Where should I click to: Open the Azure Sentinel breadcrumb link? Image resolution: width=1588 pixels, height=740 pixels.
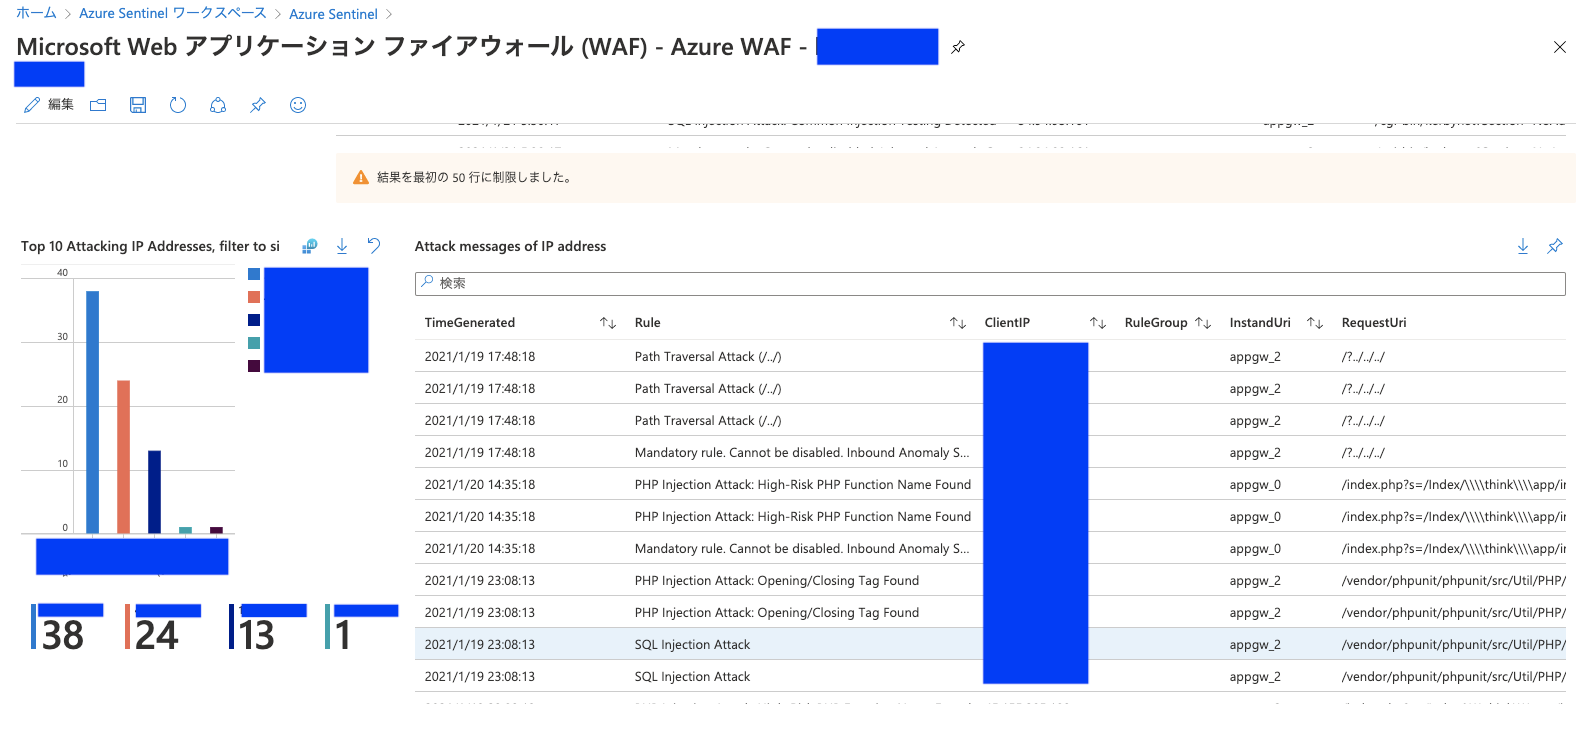click(x=333, y=14)
